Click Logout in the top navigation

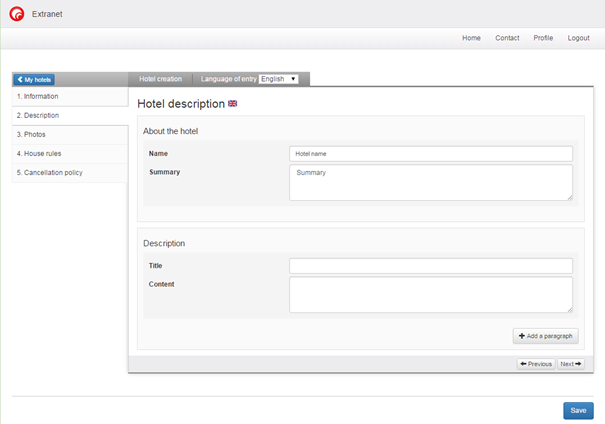pyautogui.click(x=578, y=38)
